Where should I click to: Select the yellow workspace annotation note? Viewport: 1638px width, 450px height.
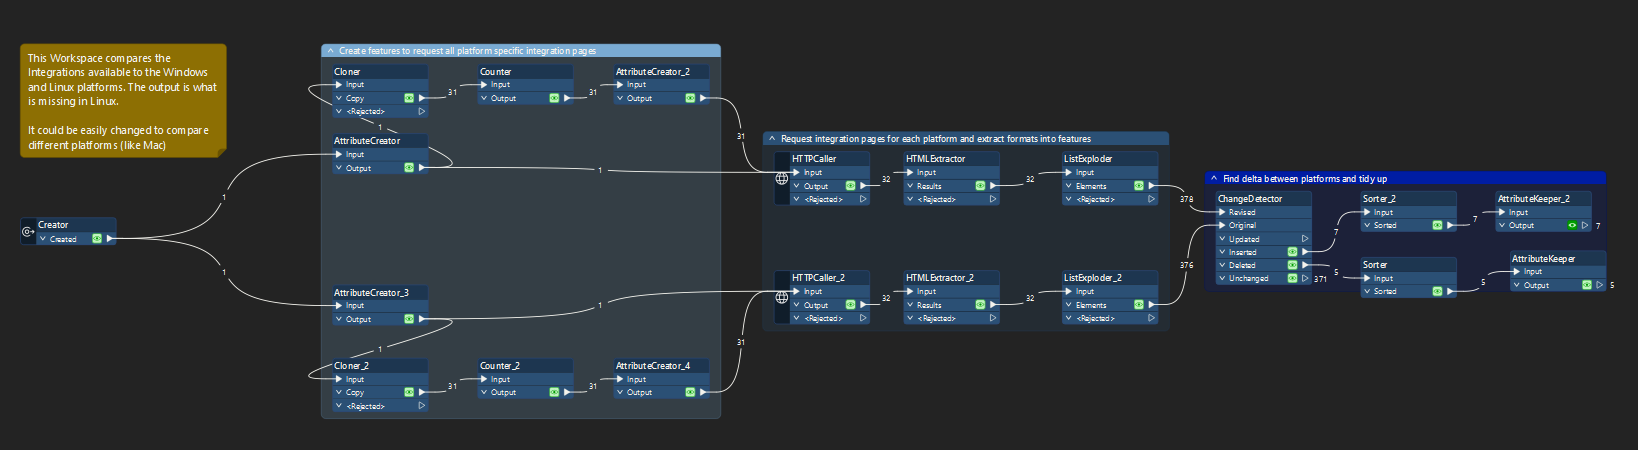[122, 100]
